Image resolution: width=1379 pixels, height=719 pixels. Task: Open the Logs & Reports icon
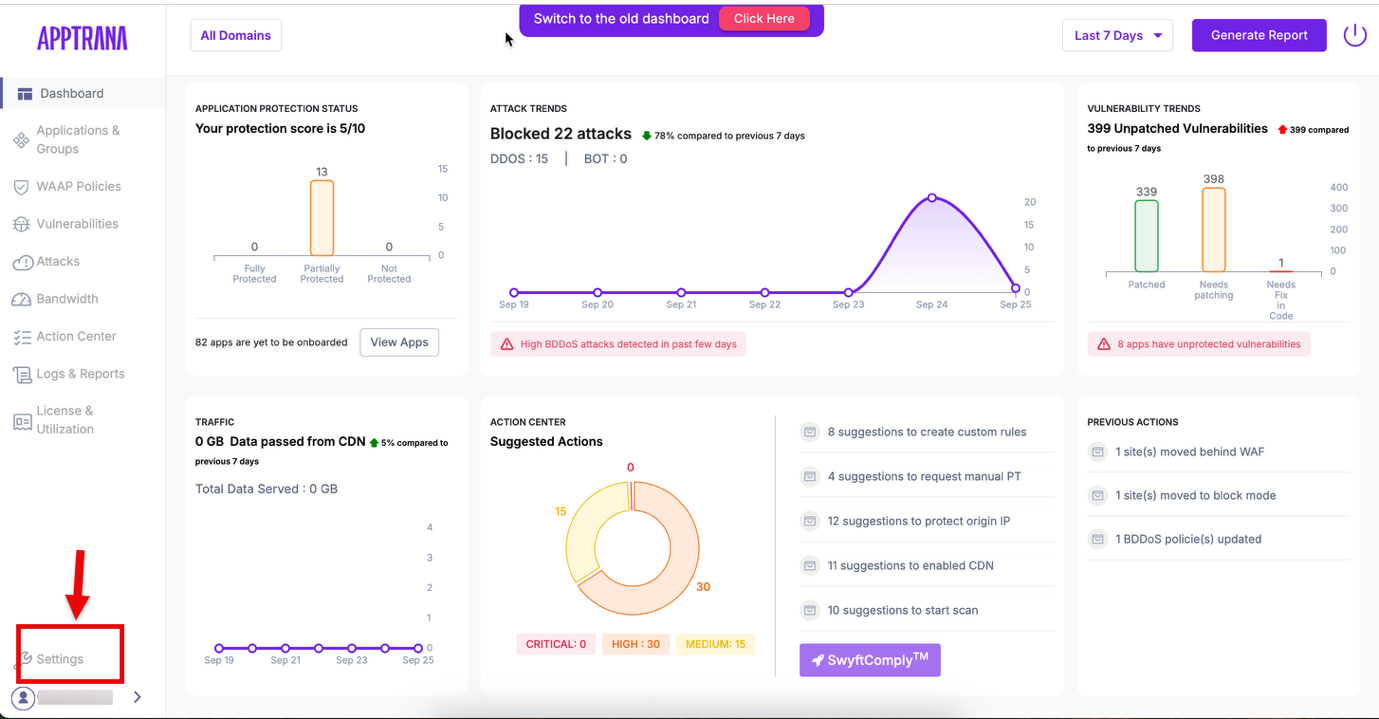21,375
